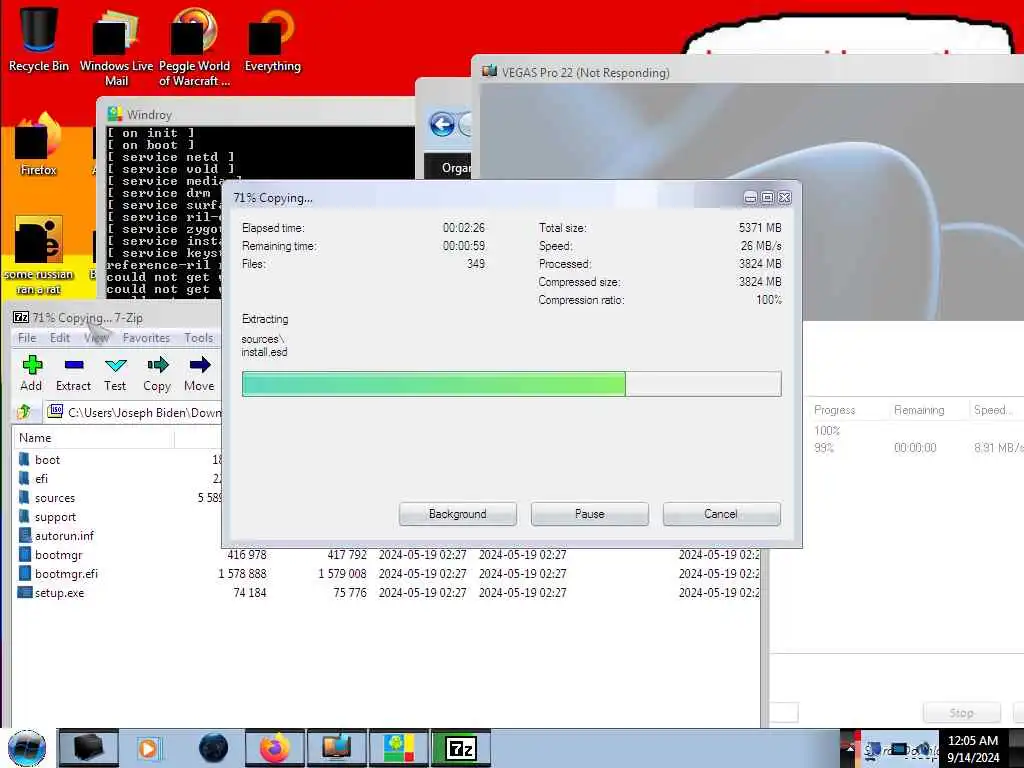The height and width of the screenshot is (768, 1024).
Task: Open the 7-Zip taskbar button
Action: (461, 748)
